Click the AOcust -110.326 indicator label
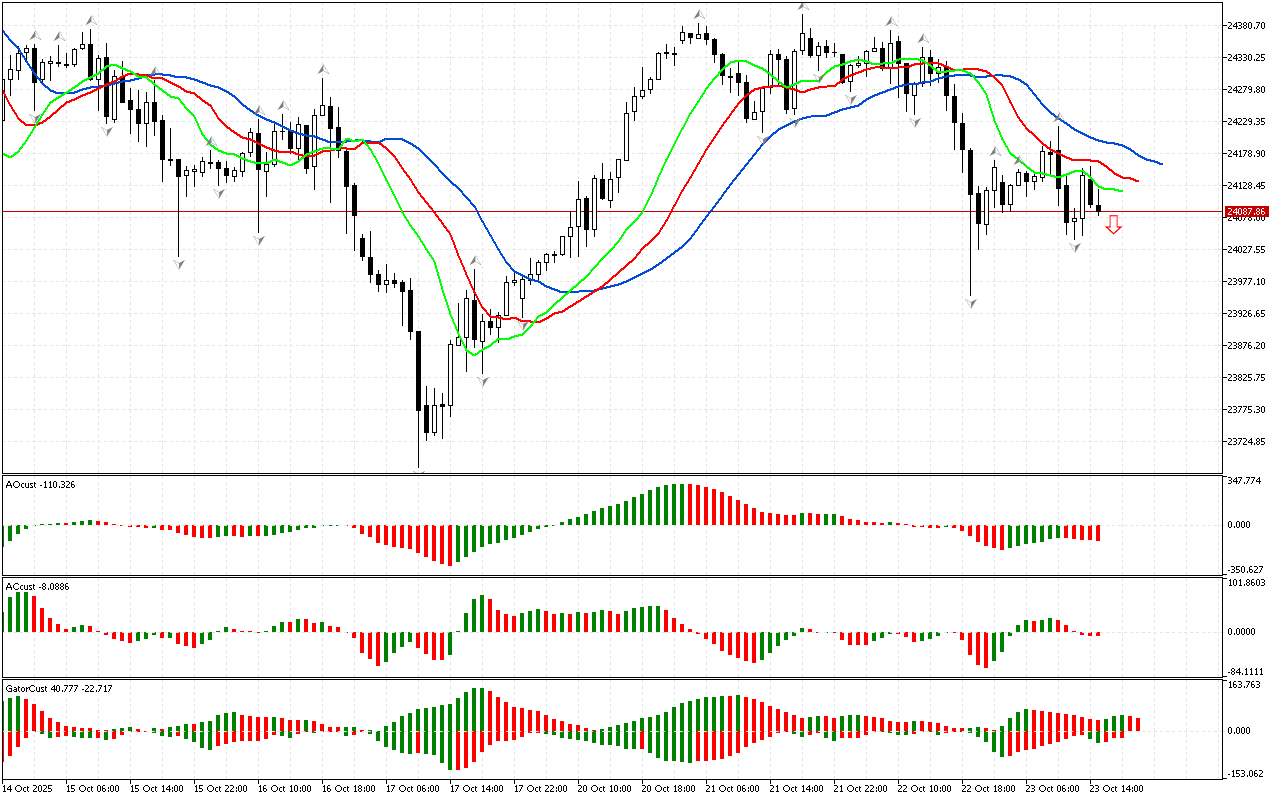 pyautogui.click(x=40, y=484)
